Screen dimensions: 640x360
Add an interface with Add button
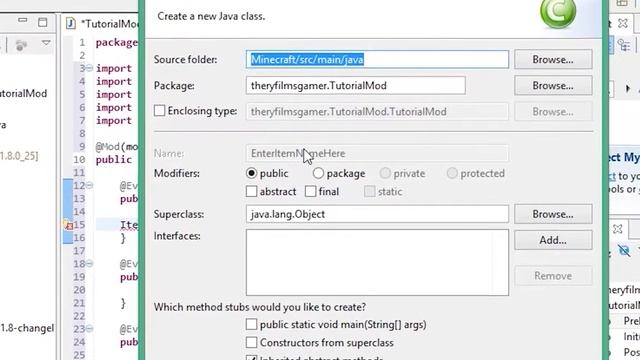pyautogui.click(x=553, y=240)
